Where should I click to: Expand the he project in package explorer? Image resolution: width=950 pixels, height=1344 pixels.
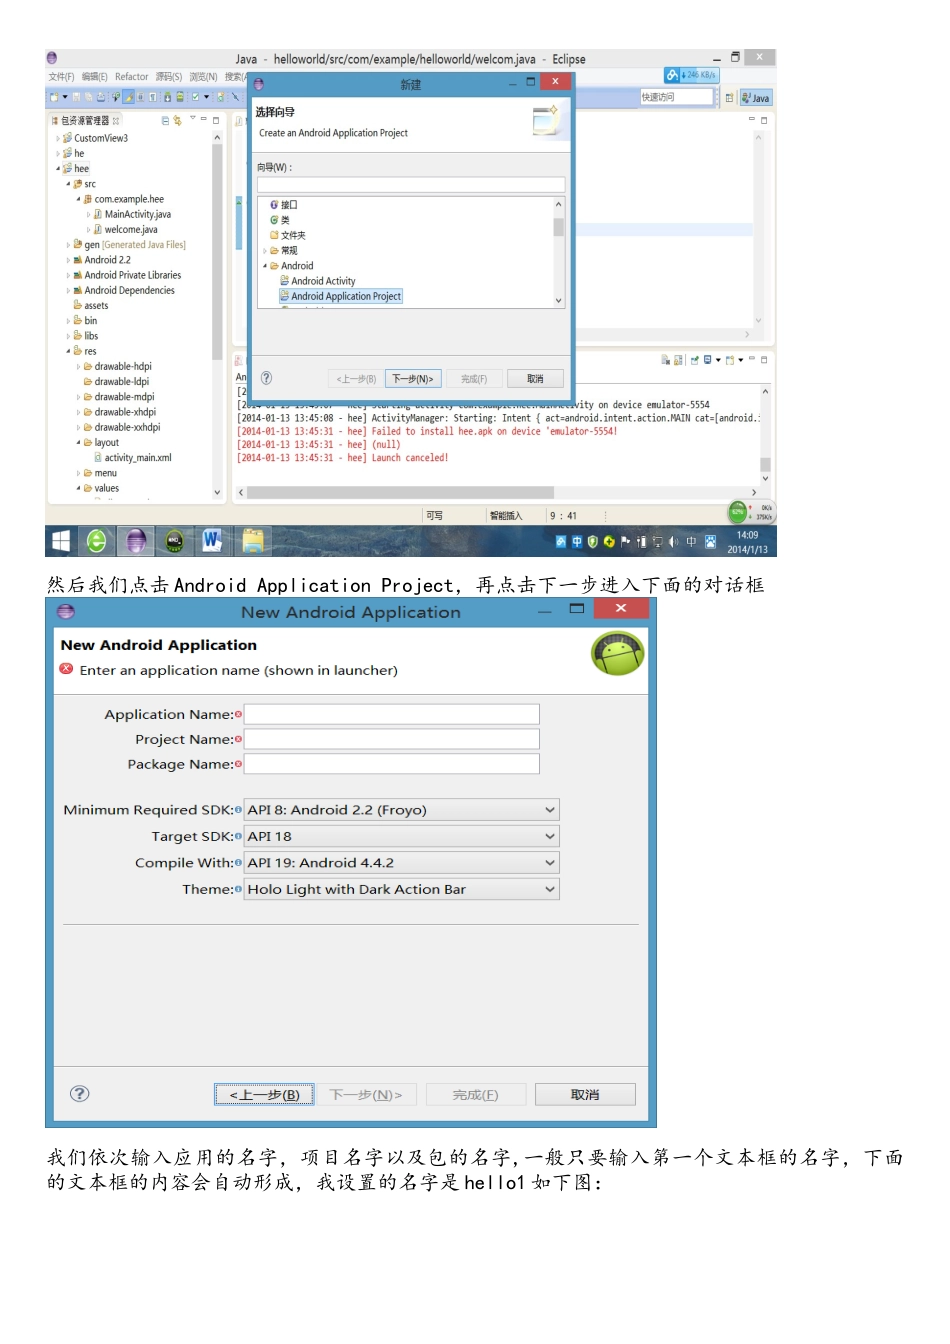pyautogui.click(x=58, y=153)
